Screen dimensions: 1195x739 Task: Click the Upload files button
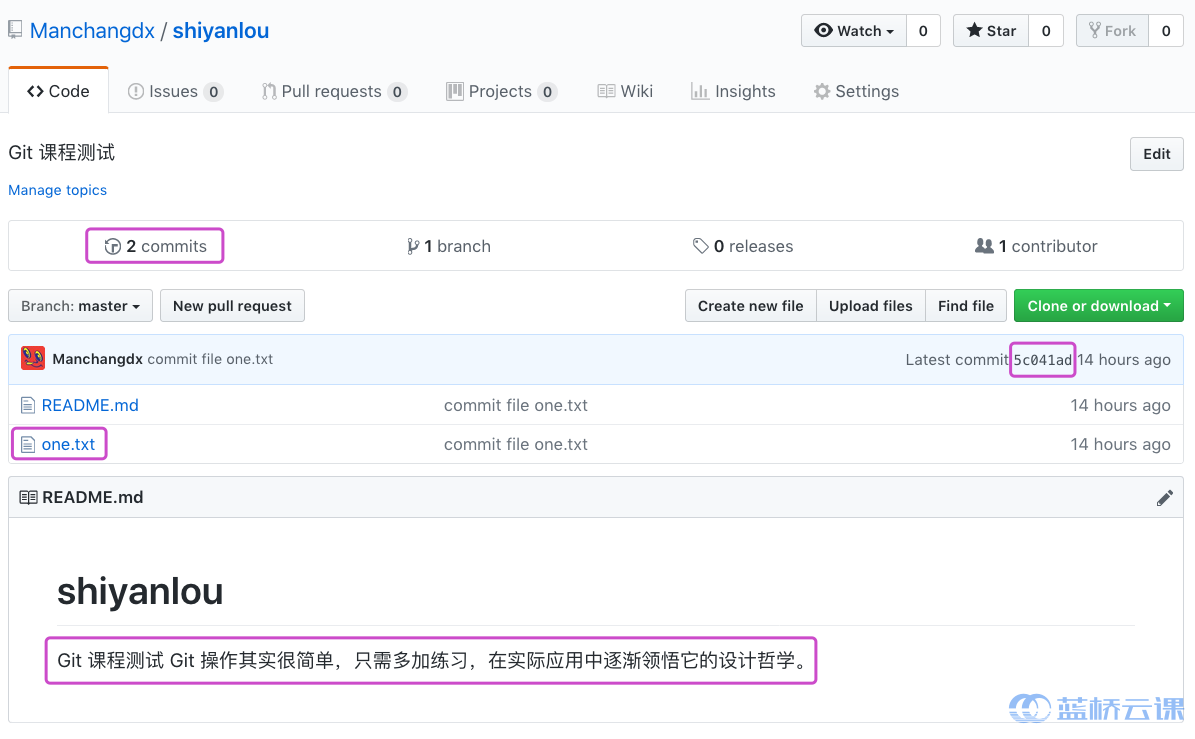pos(870,306)
